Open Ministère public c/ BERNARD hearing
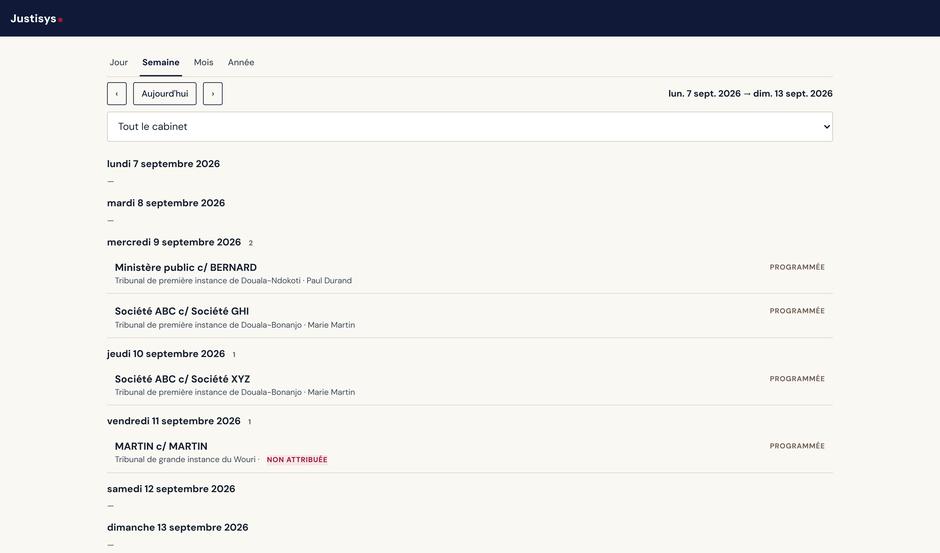Image resolution: width=940 pixels, height=553 pixels. pyautogui.click(x=469, y=273)
